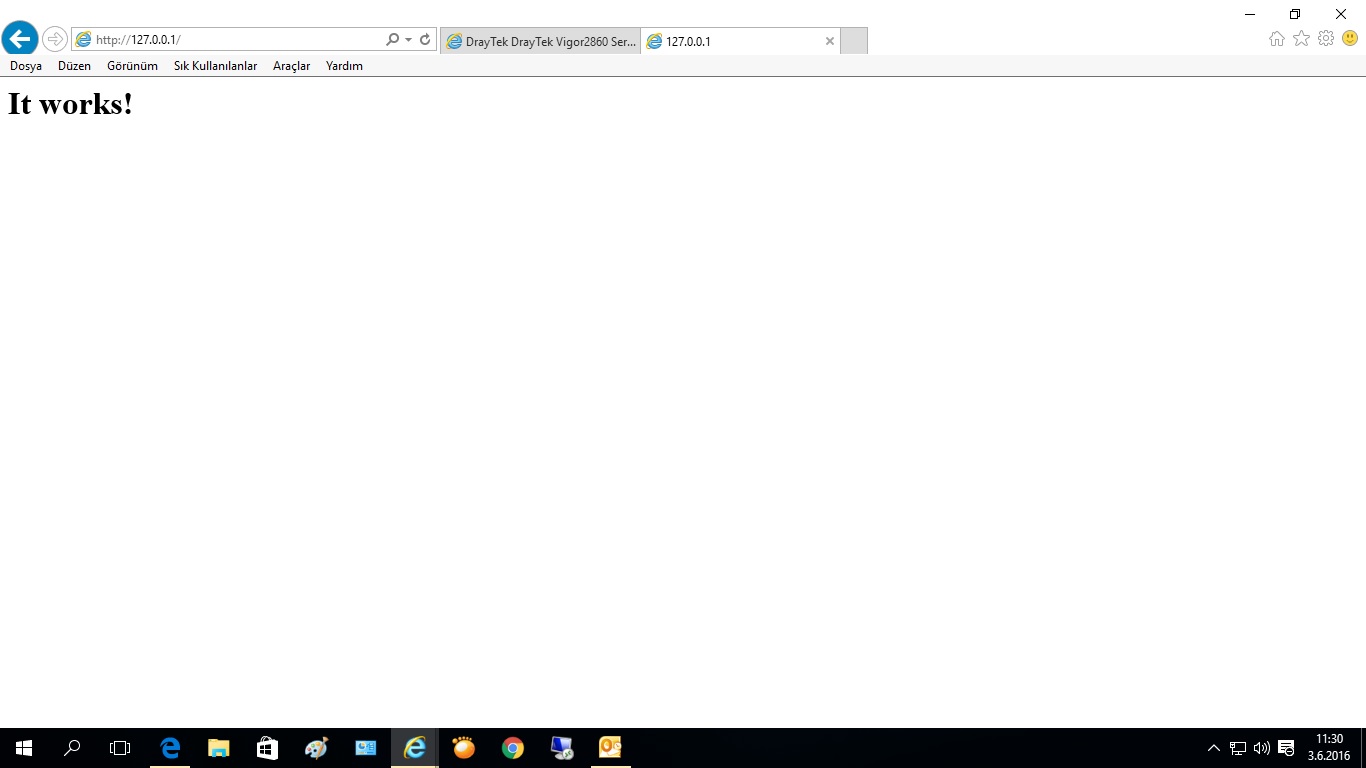Expand the address bar autocomplete dropdown arrow
Image resolution: width=1366 pixels, height=768 pixels.
(x=409, y=40)
